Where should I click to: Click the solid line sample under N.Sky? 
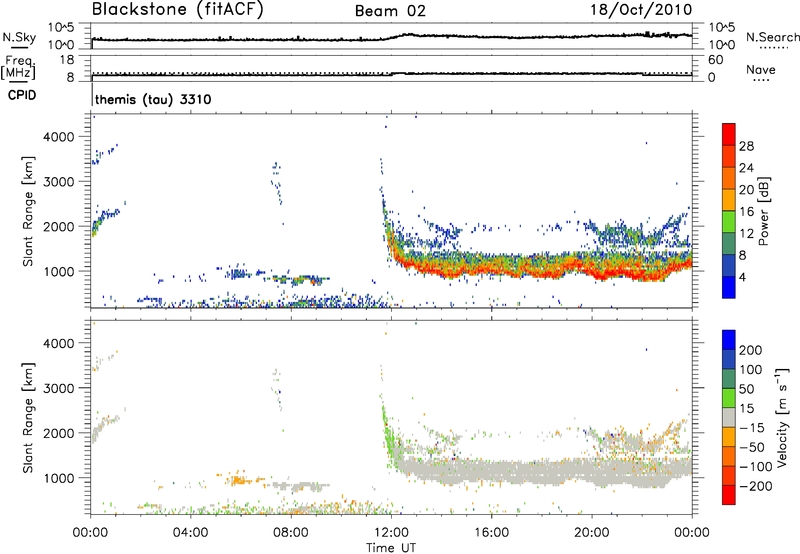click(x=19, y=47)
